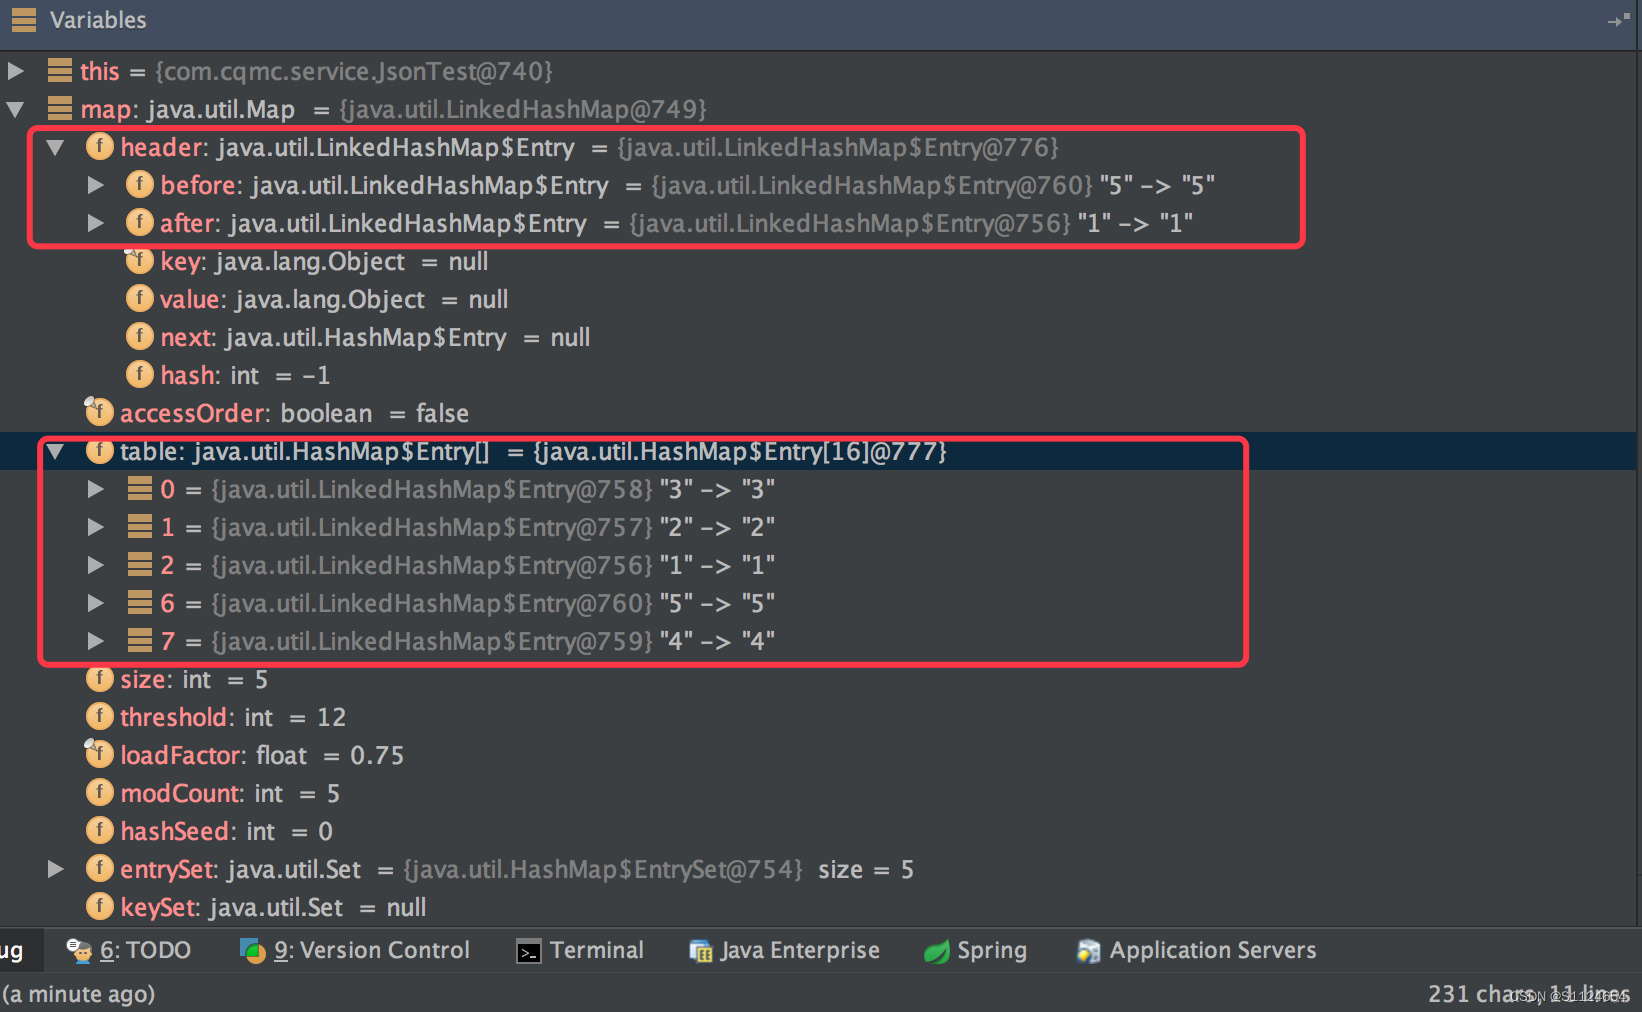Open the Terminal tool window

tap(580, 950)
